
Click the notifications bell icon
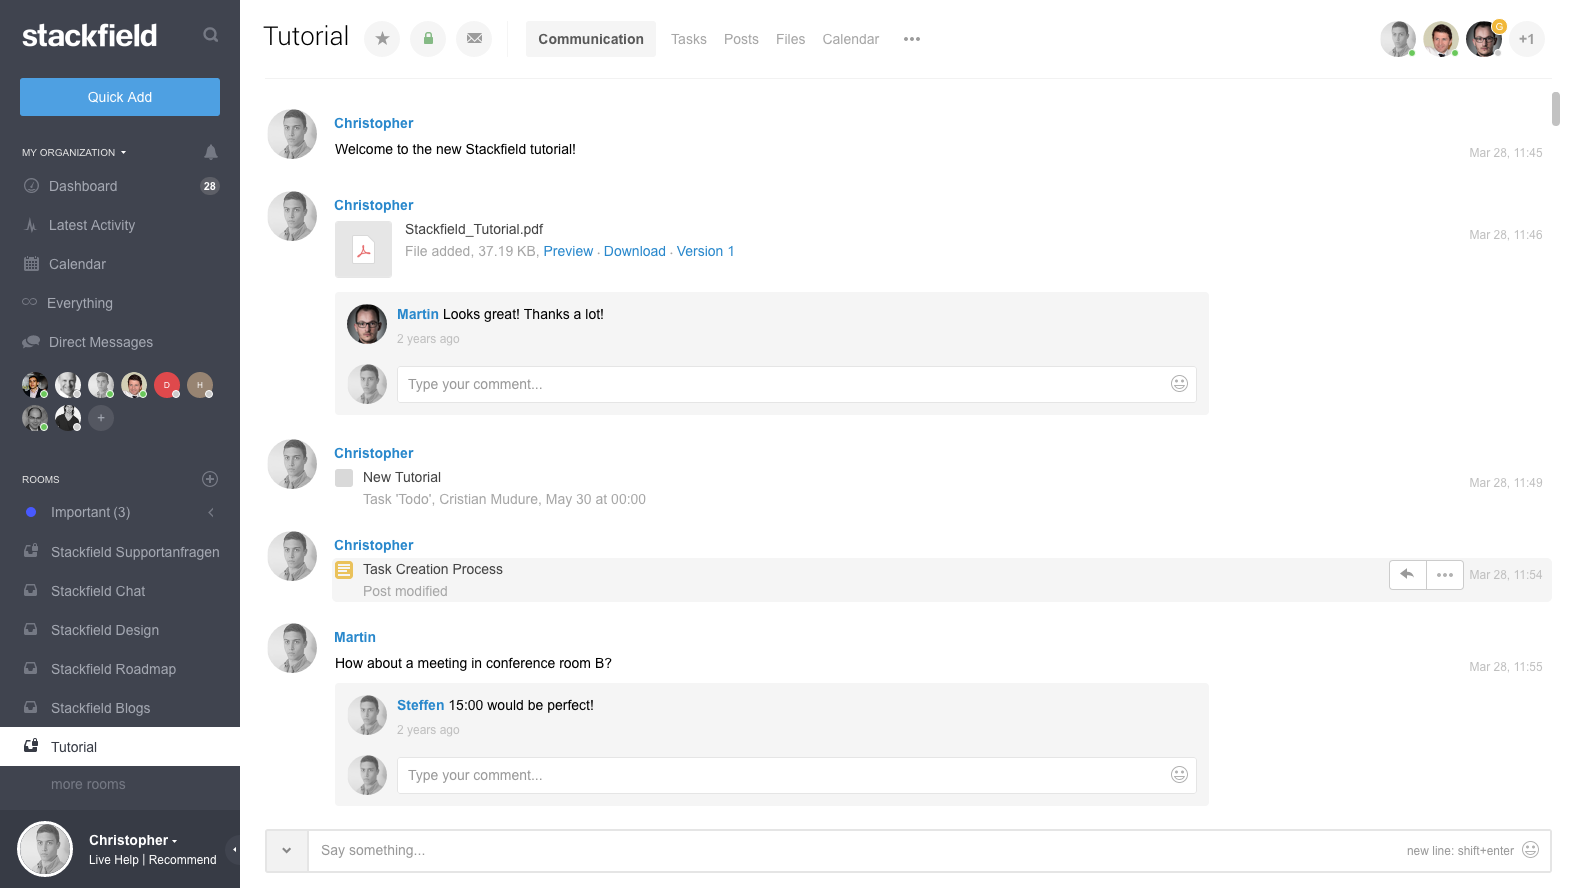[x=210, y=152]
